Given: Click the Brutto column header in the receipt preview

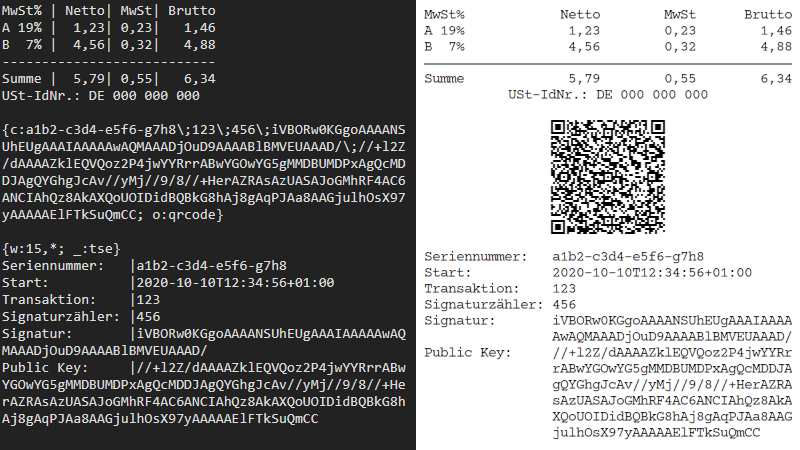Looking at the screenshot, I should pos(768,14).
